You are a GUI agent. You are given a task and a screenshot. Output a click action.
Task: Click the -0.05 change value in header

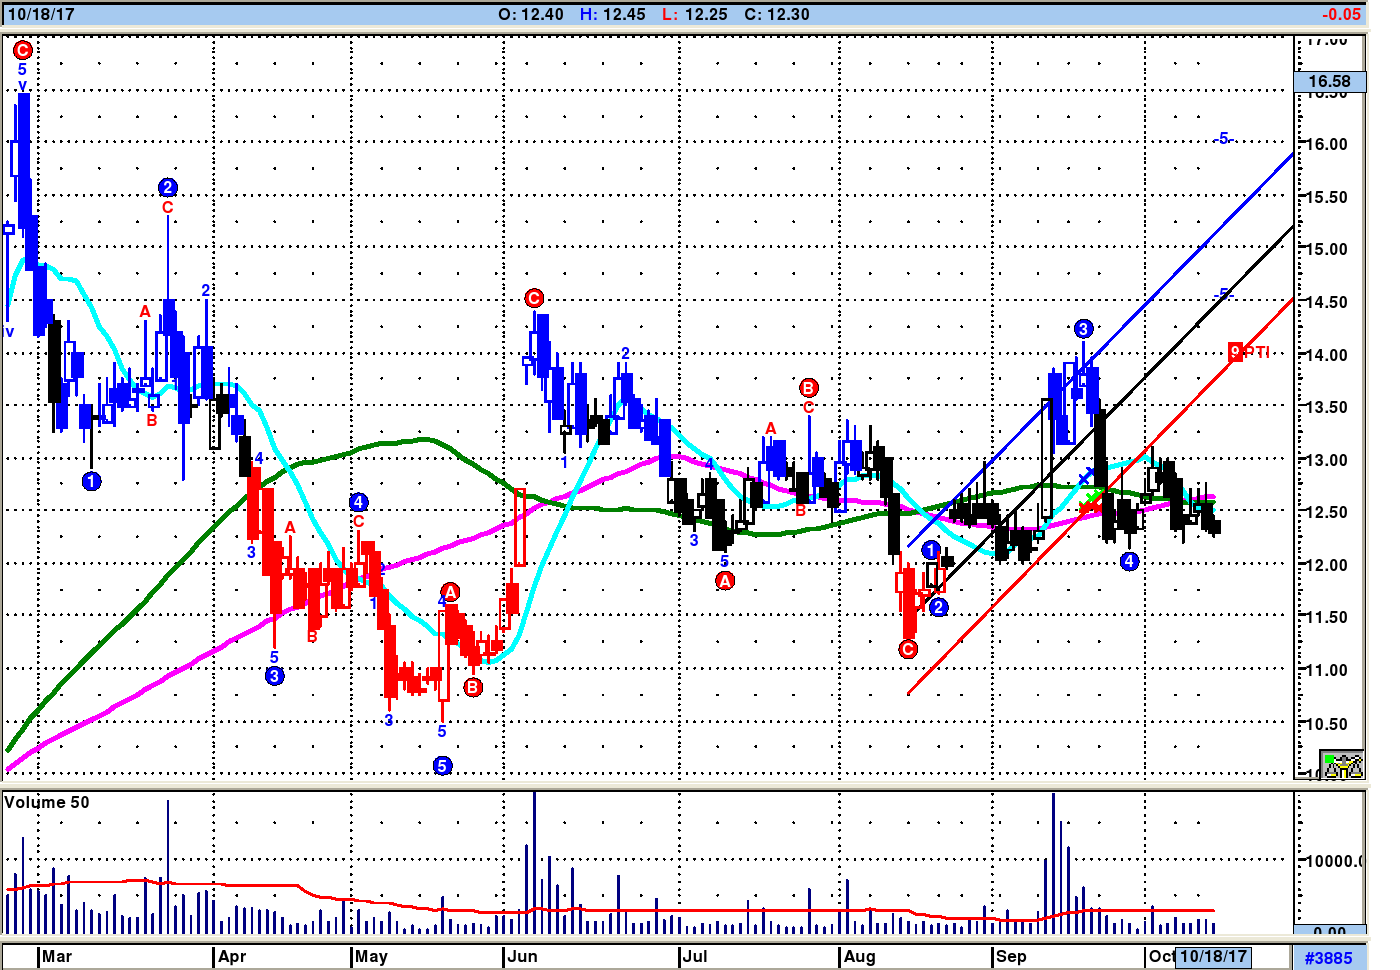click(1340, 14)
